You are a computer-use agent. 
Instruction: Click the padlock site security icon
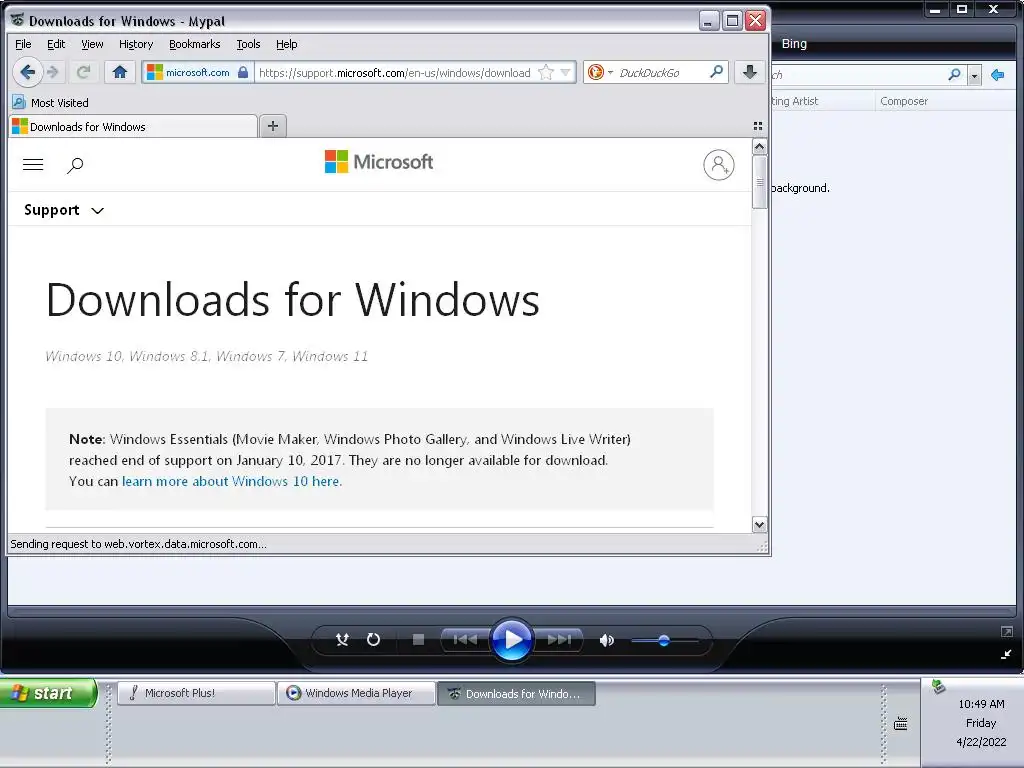pos(243,72)
